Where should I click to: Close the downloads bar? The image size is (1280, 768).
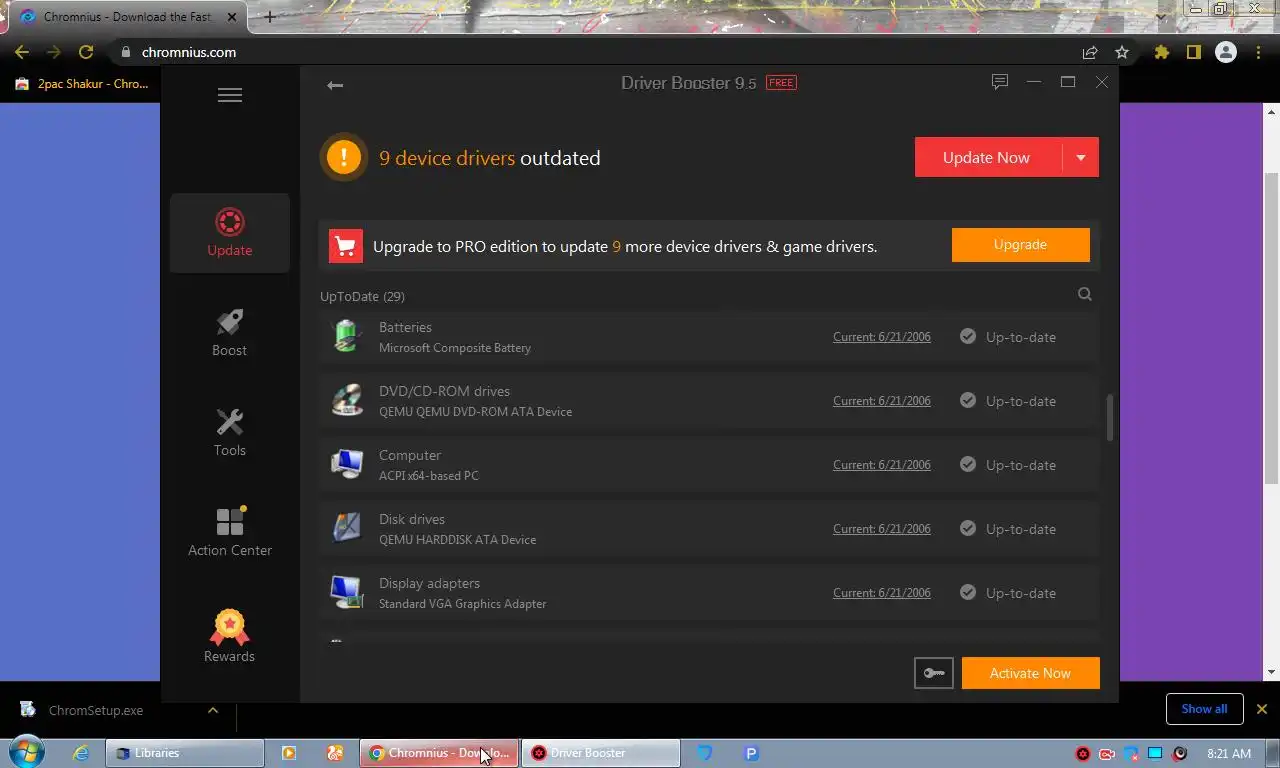click(x=1261, y=709)
